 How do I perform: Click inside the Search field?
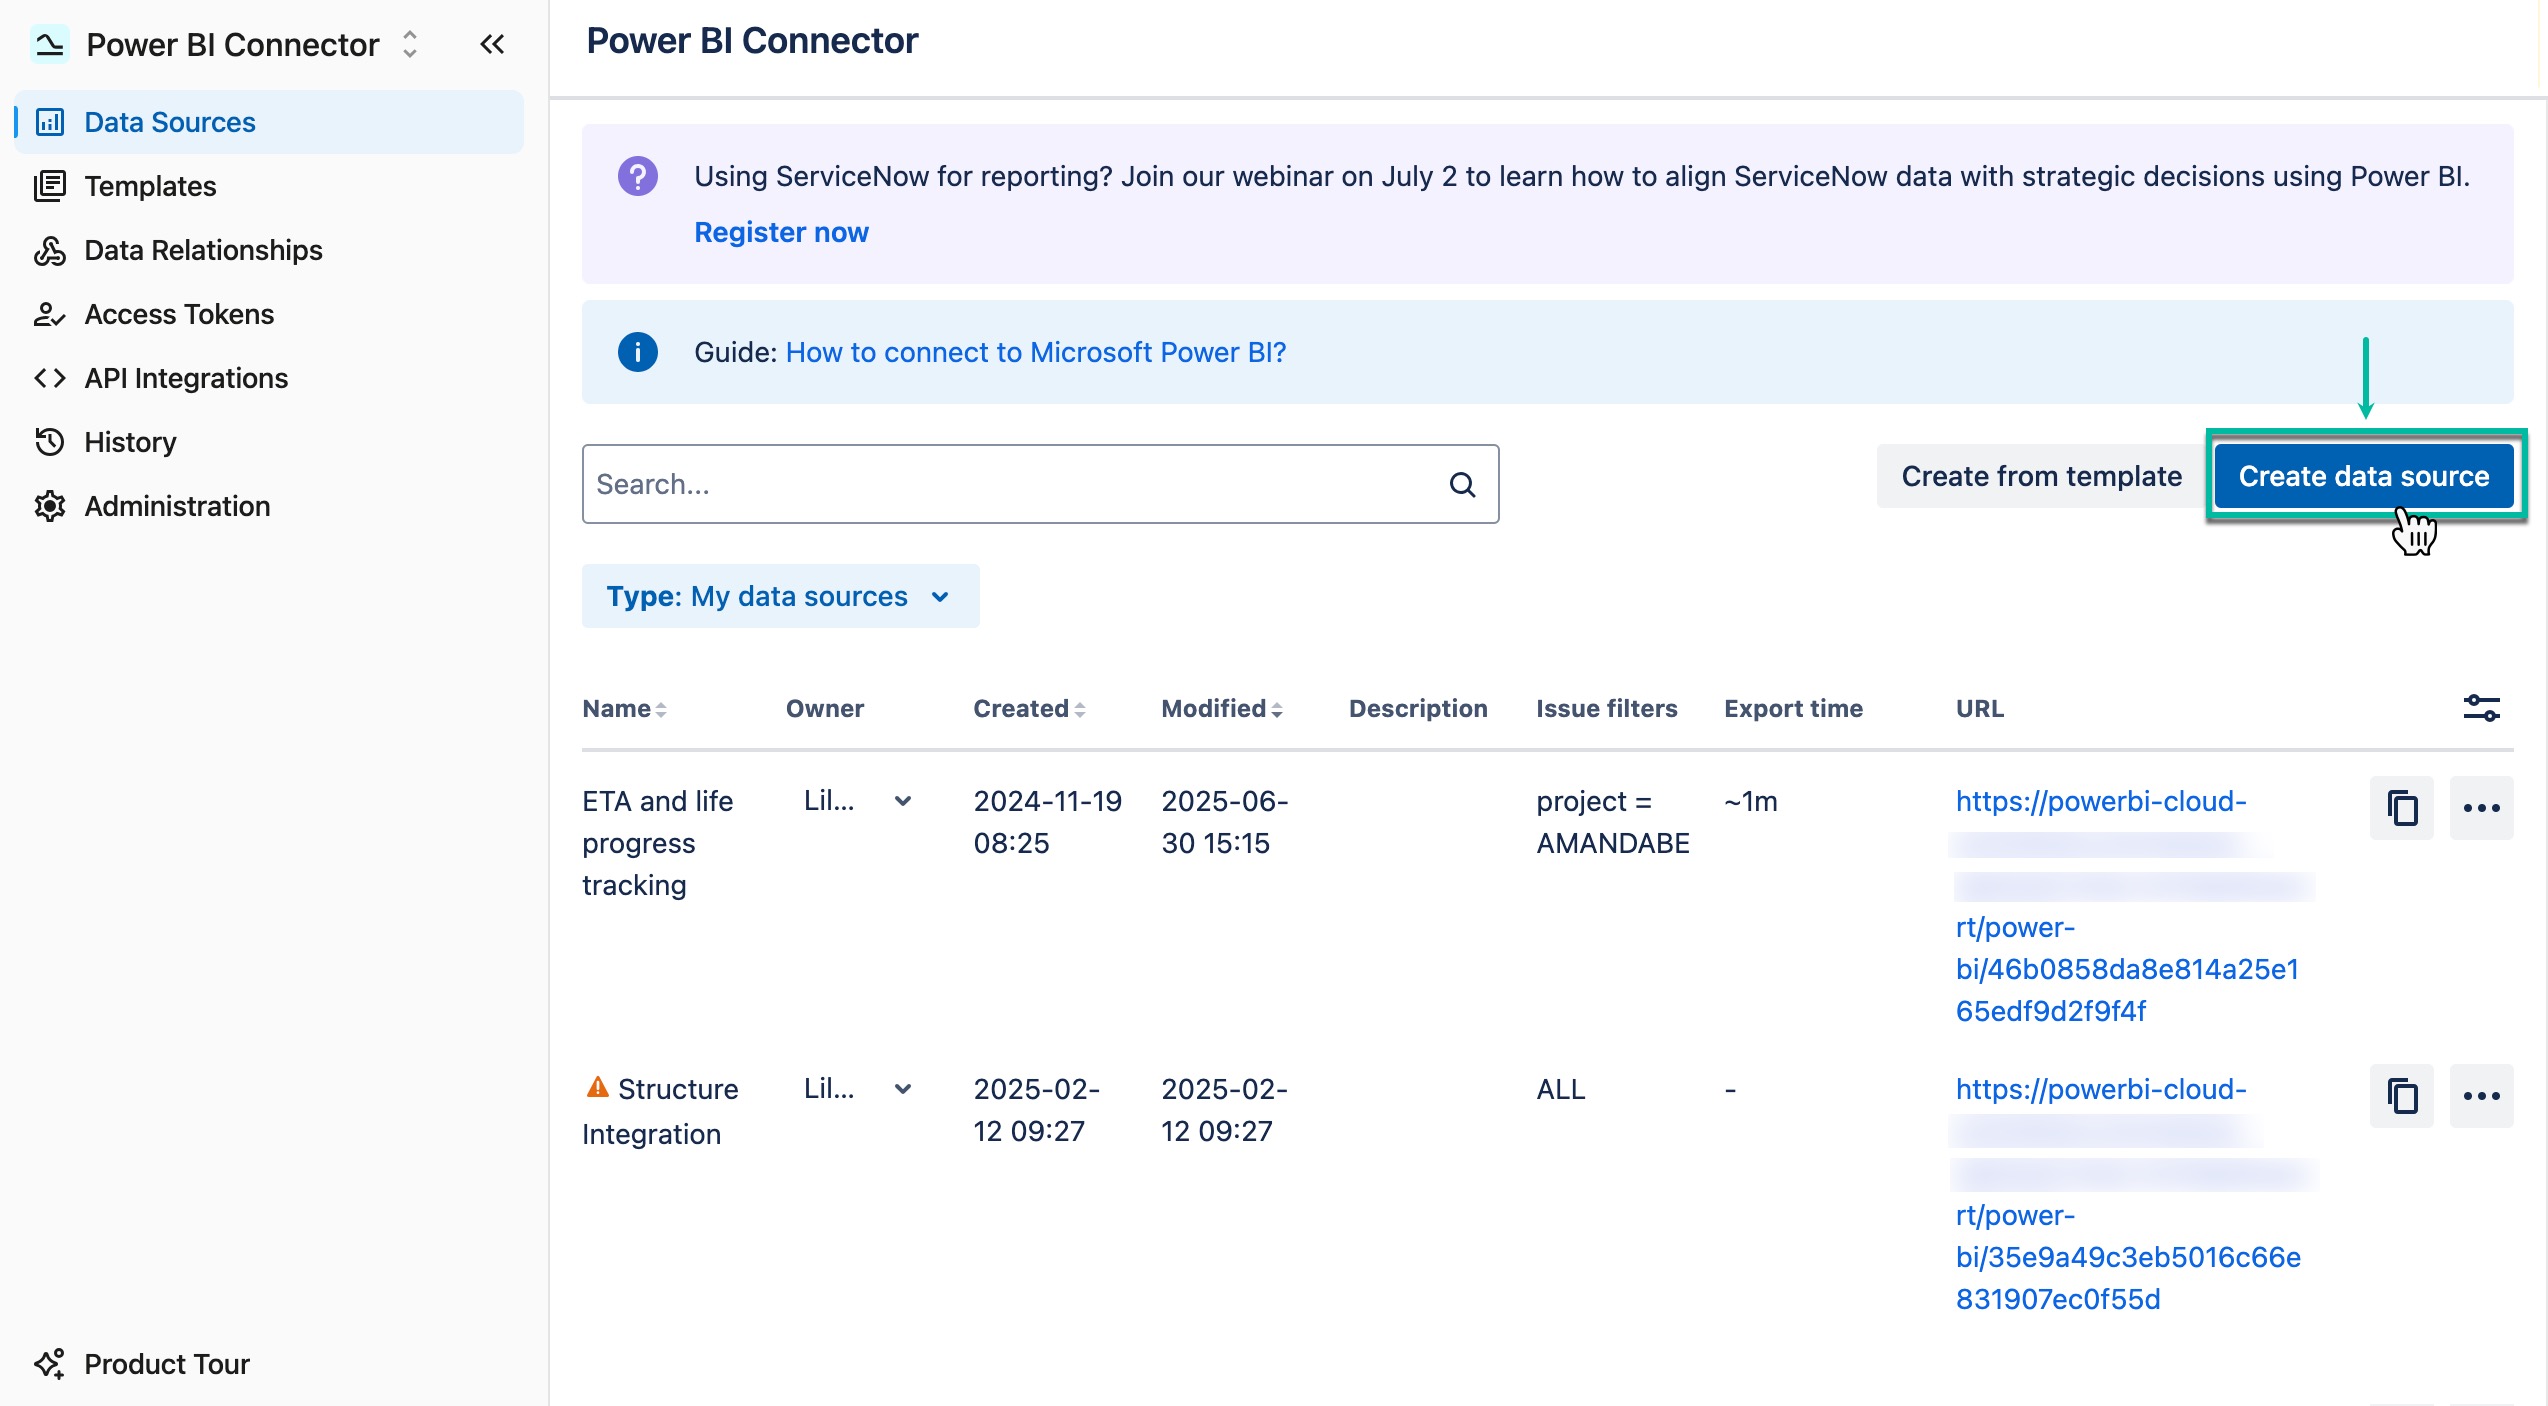tap(1000, 484)
